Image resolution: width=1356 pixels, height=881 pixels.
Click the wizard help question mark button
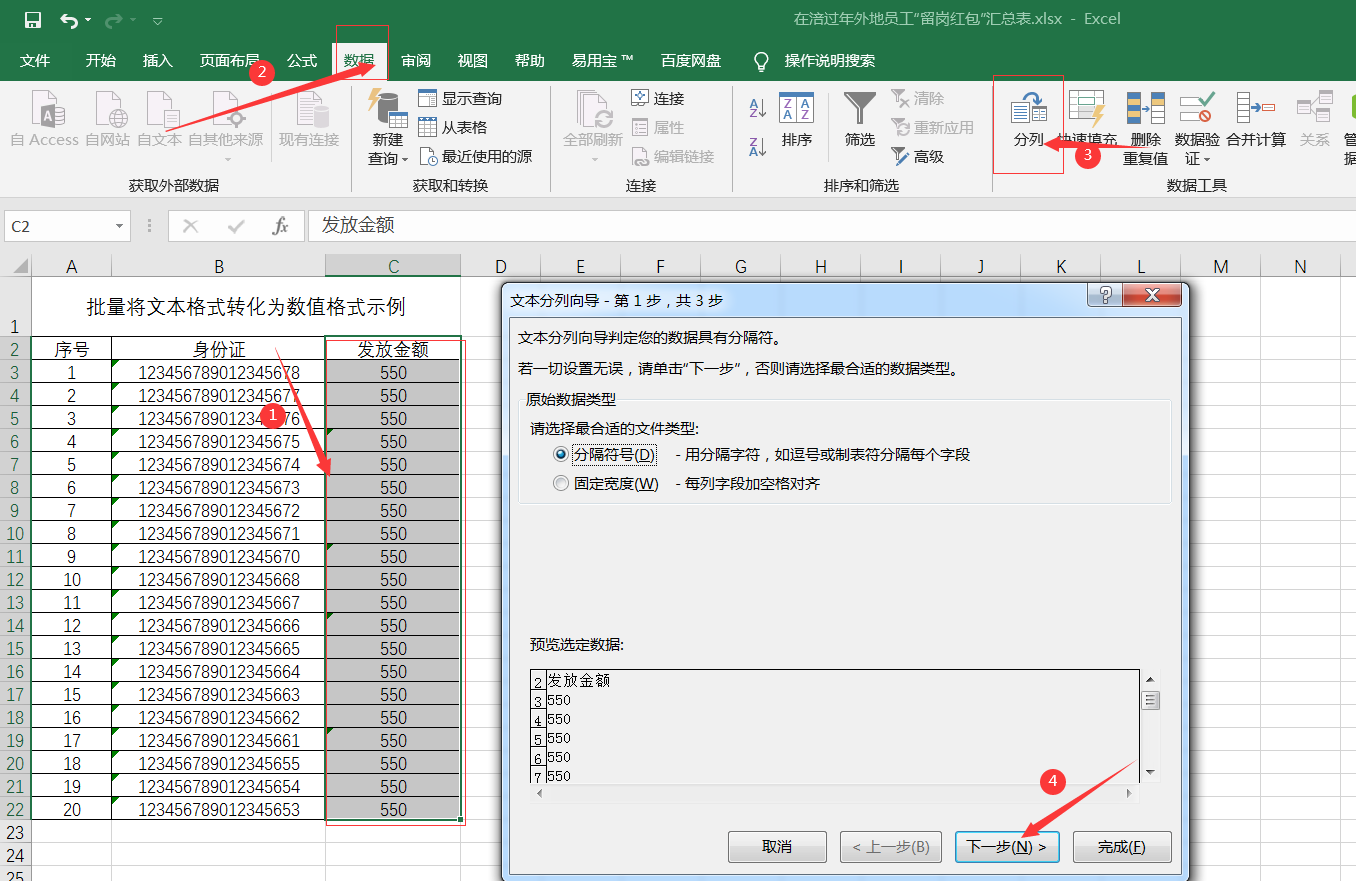coord(1105,295)
